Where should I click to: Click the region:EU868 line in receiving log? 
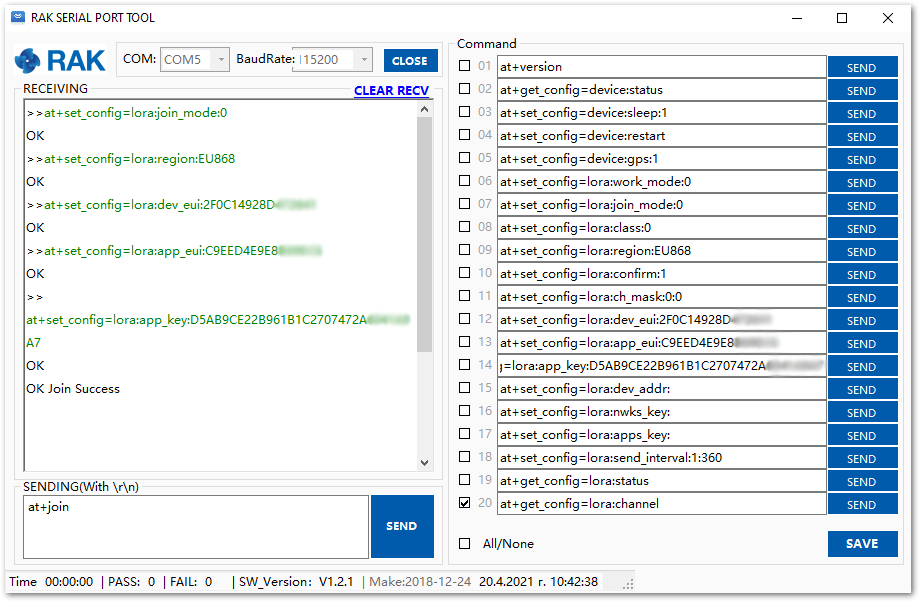131,158
